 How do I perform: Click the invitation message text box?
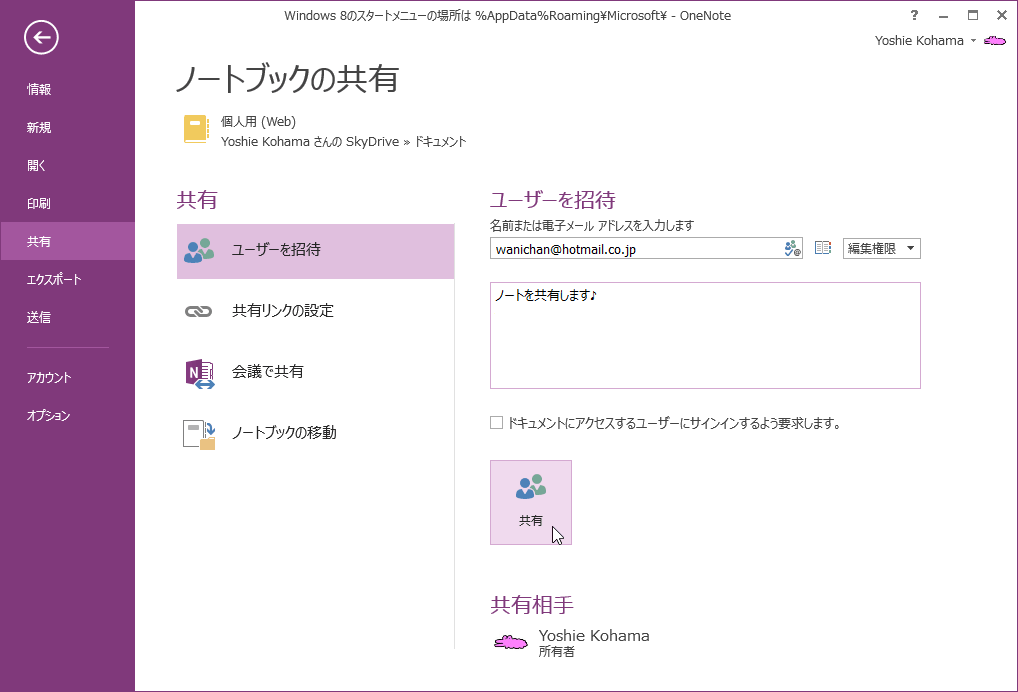[705, 336]
